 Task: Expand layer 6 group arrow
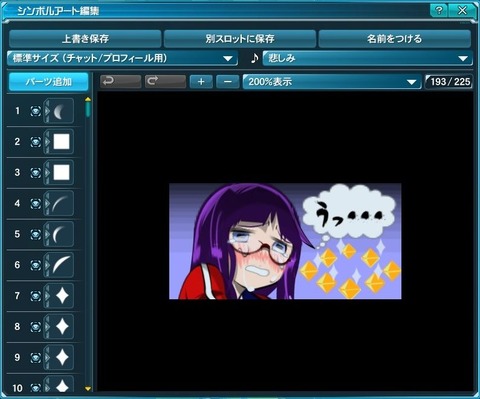(47, 265)
